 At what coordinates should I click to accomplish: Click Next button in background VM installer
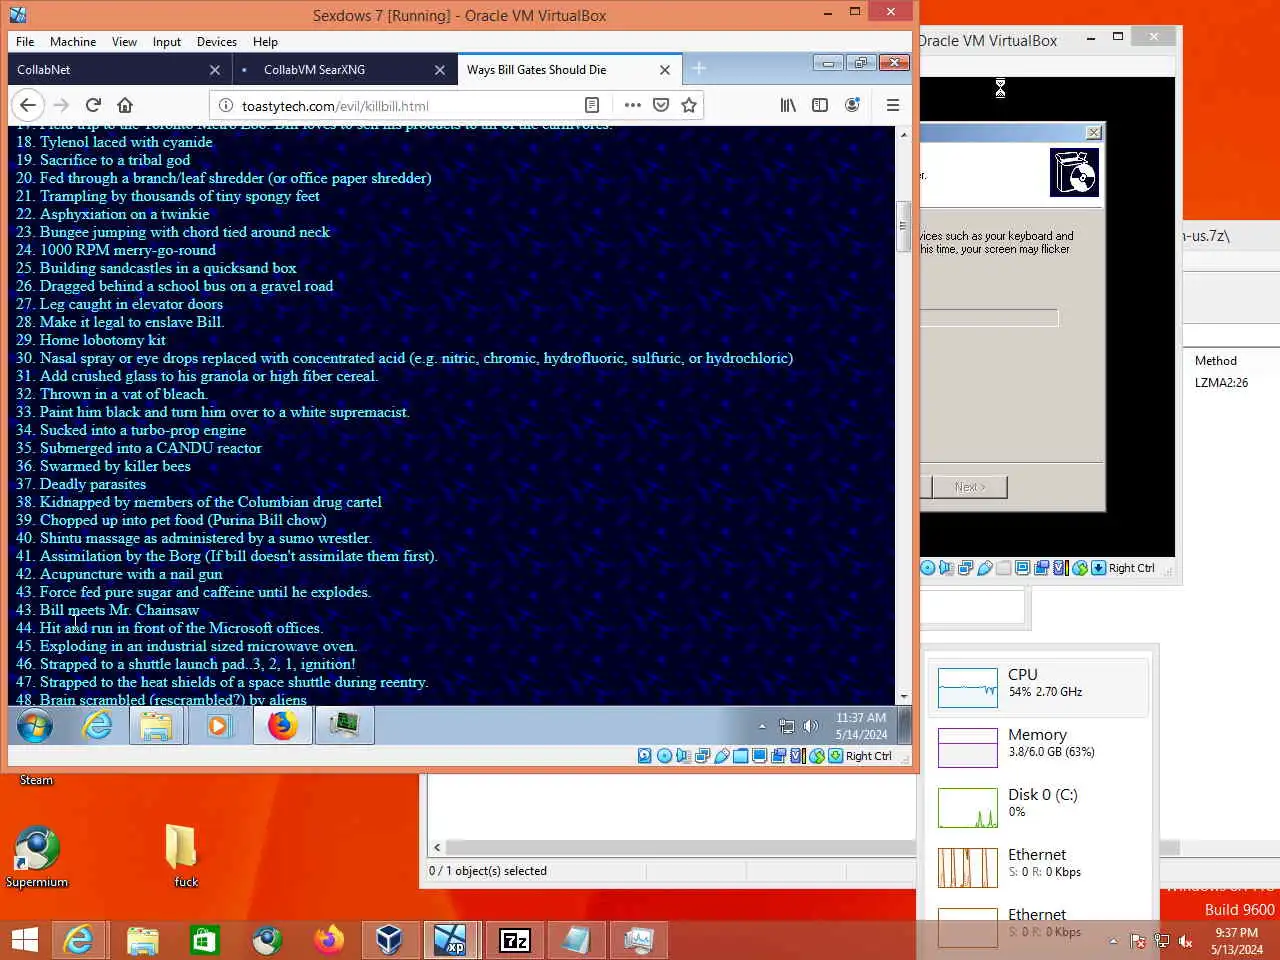(968, 487)
